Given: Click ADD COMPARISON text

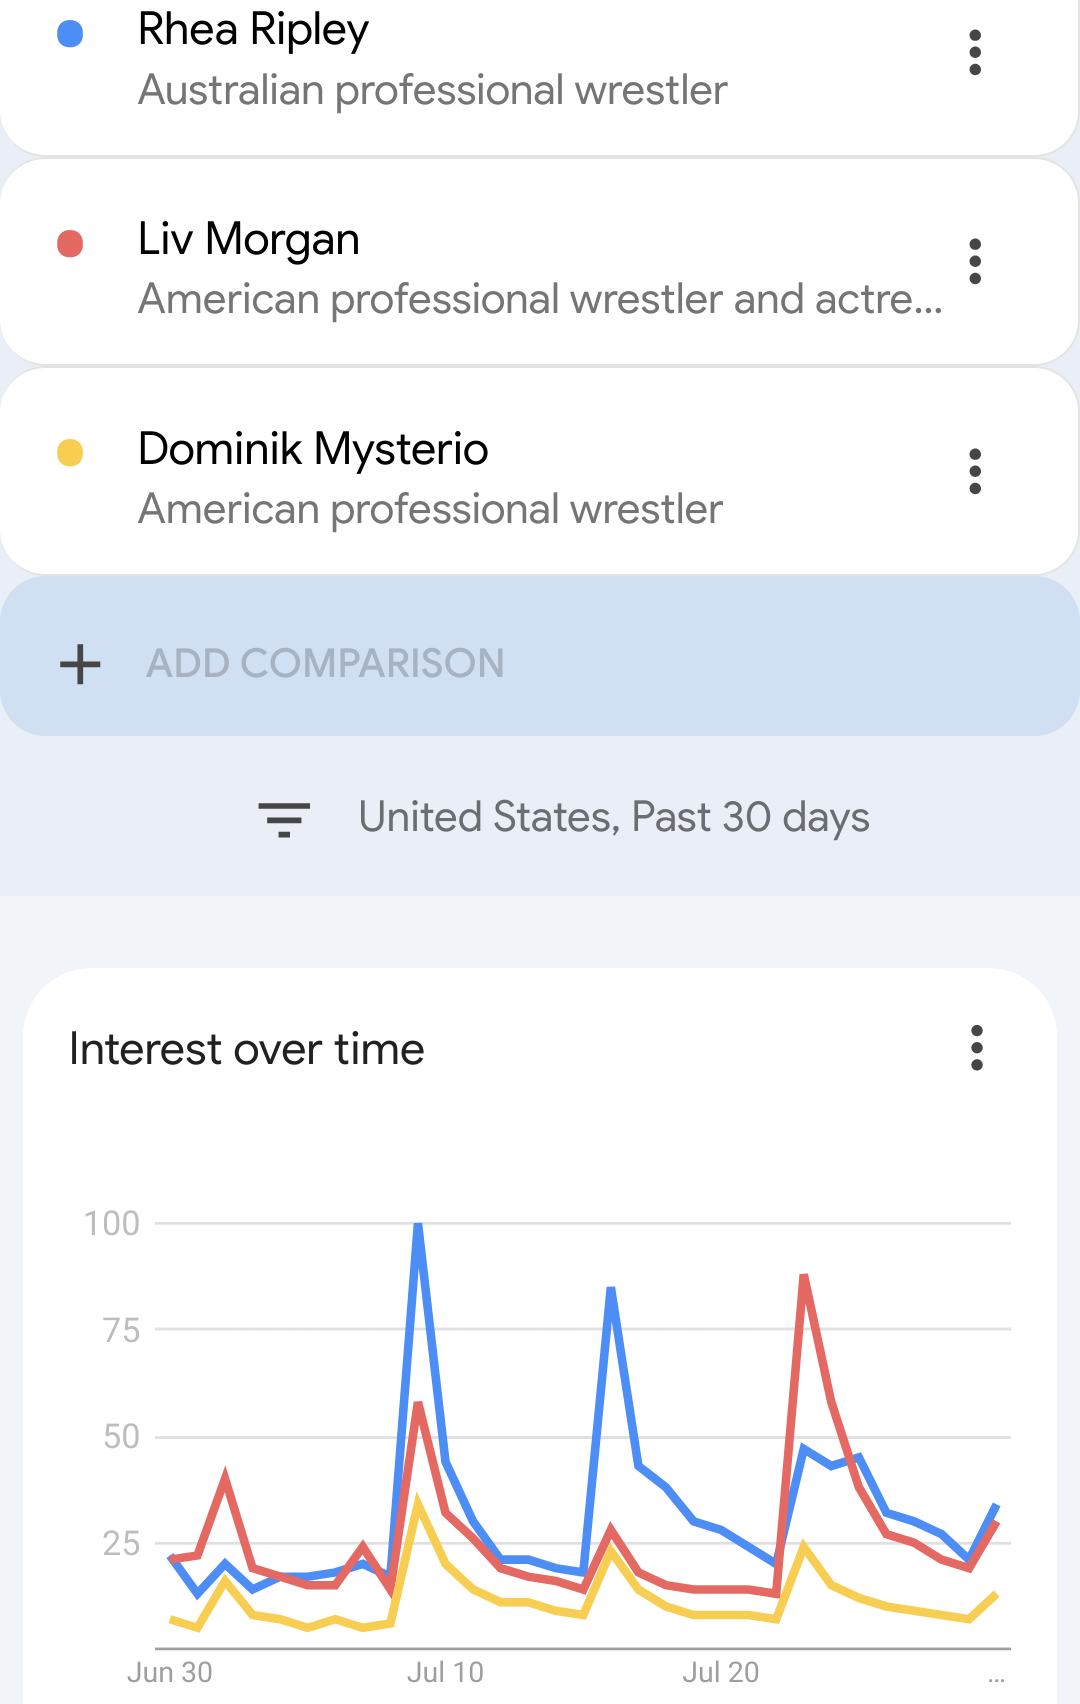Looking at the screenshot, I should pos(325,664).
